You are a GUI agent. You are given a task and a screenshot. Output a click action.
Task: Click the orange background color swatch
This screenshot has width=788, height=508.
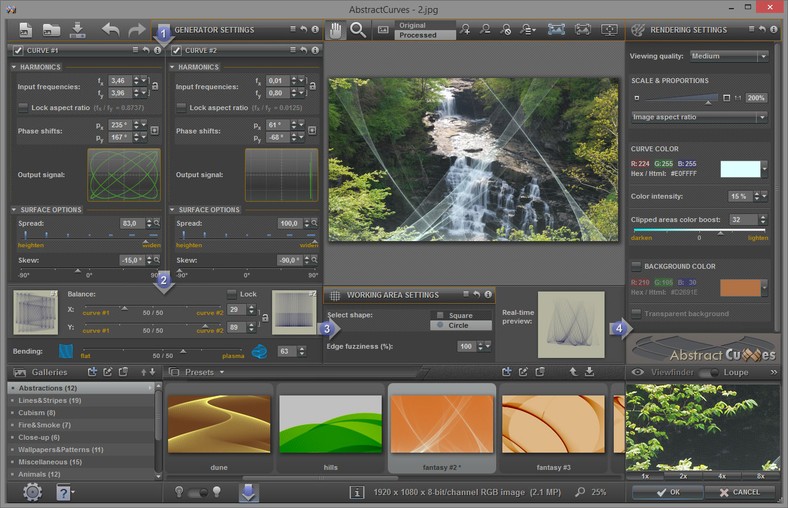(740, 287)
